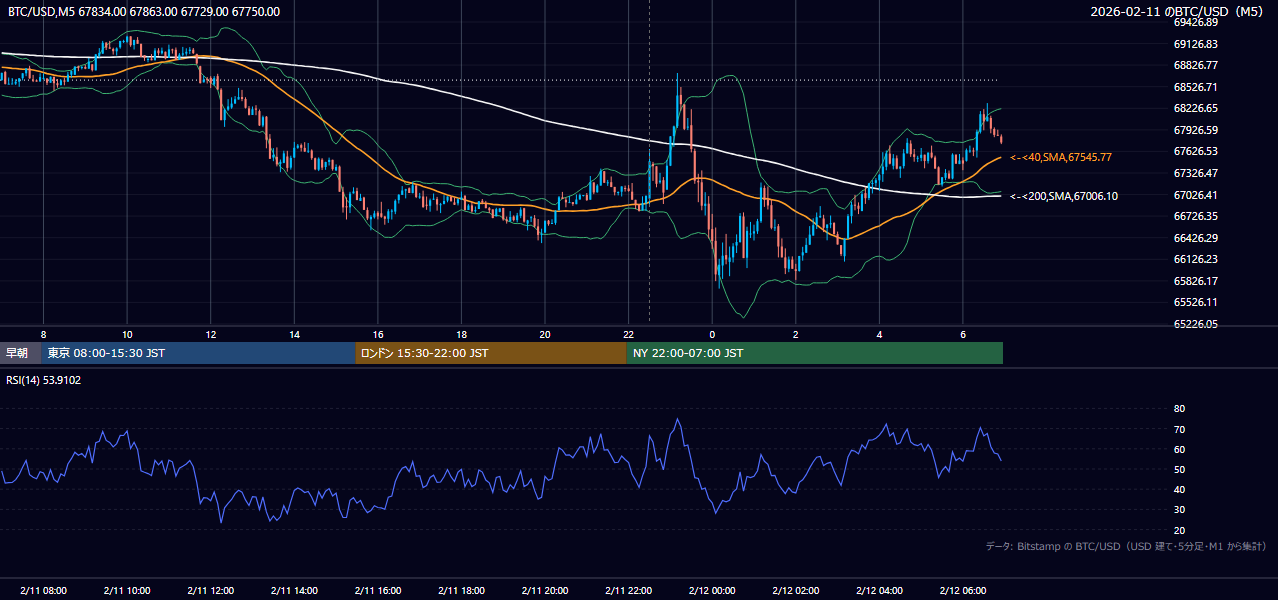Select the 東京 08:00-15:30 JST session bar
The image size is (1278, 600).
tap(198, 353)
